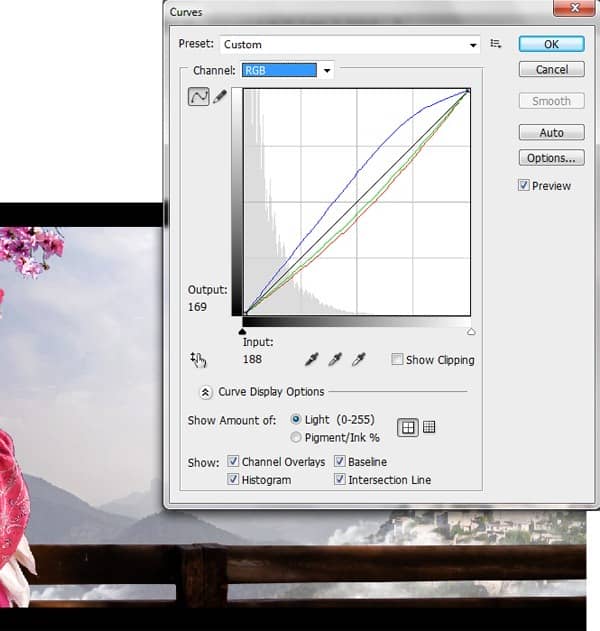Click the Auto button
Screen dimensions: 600x631
551,132
